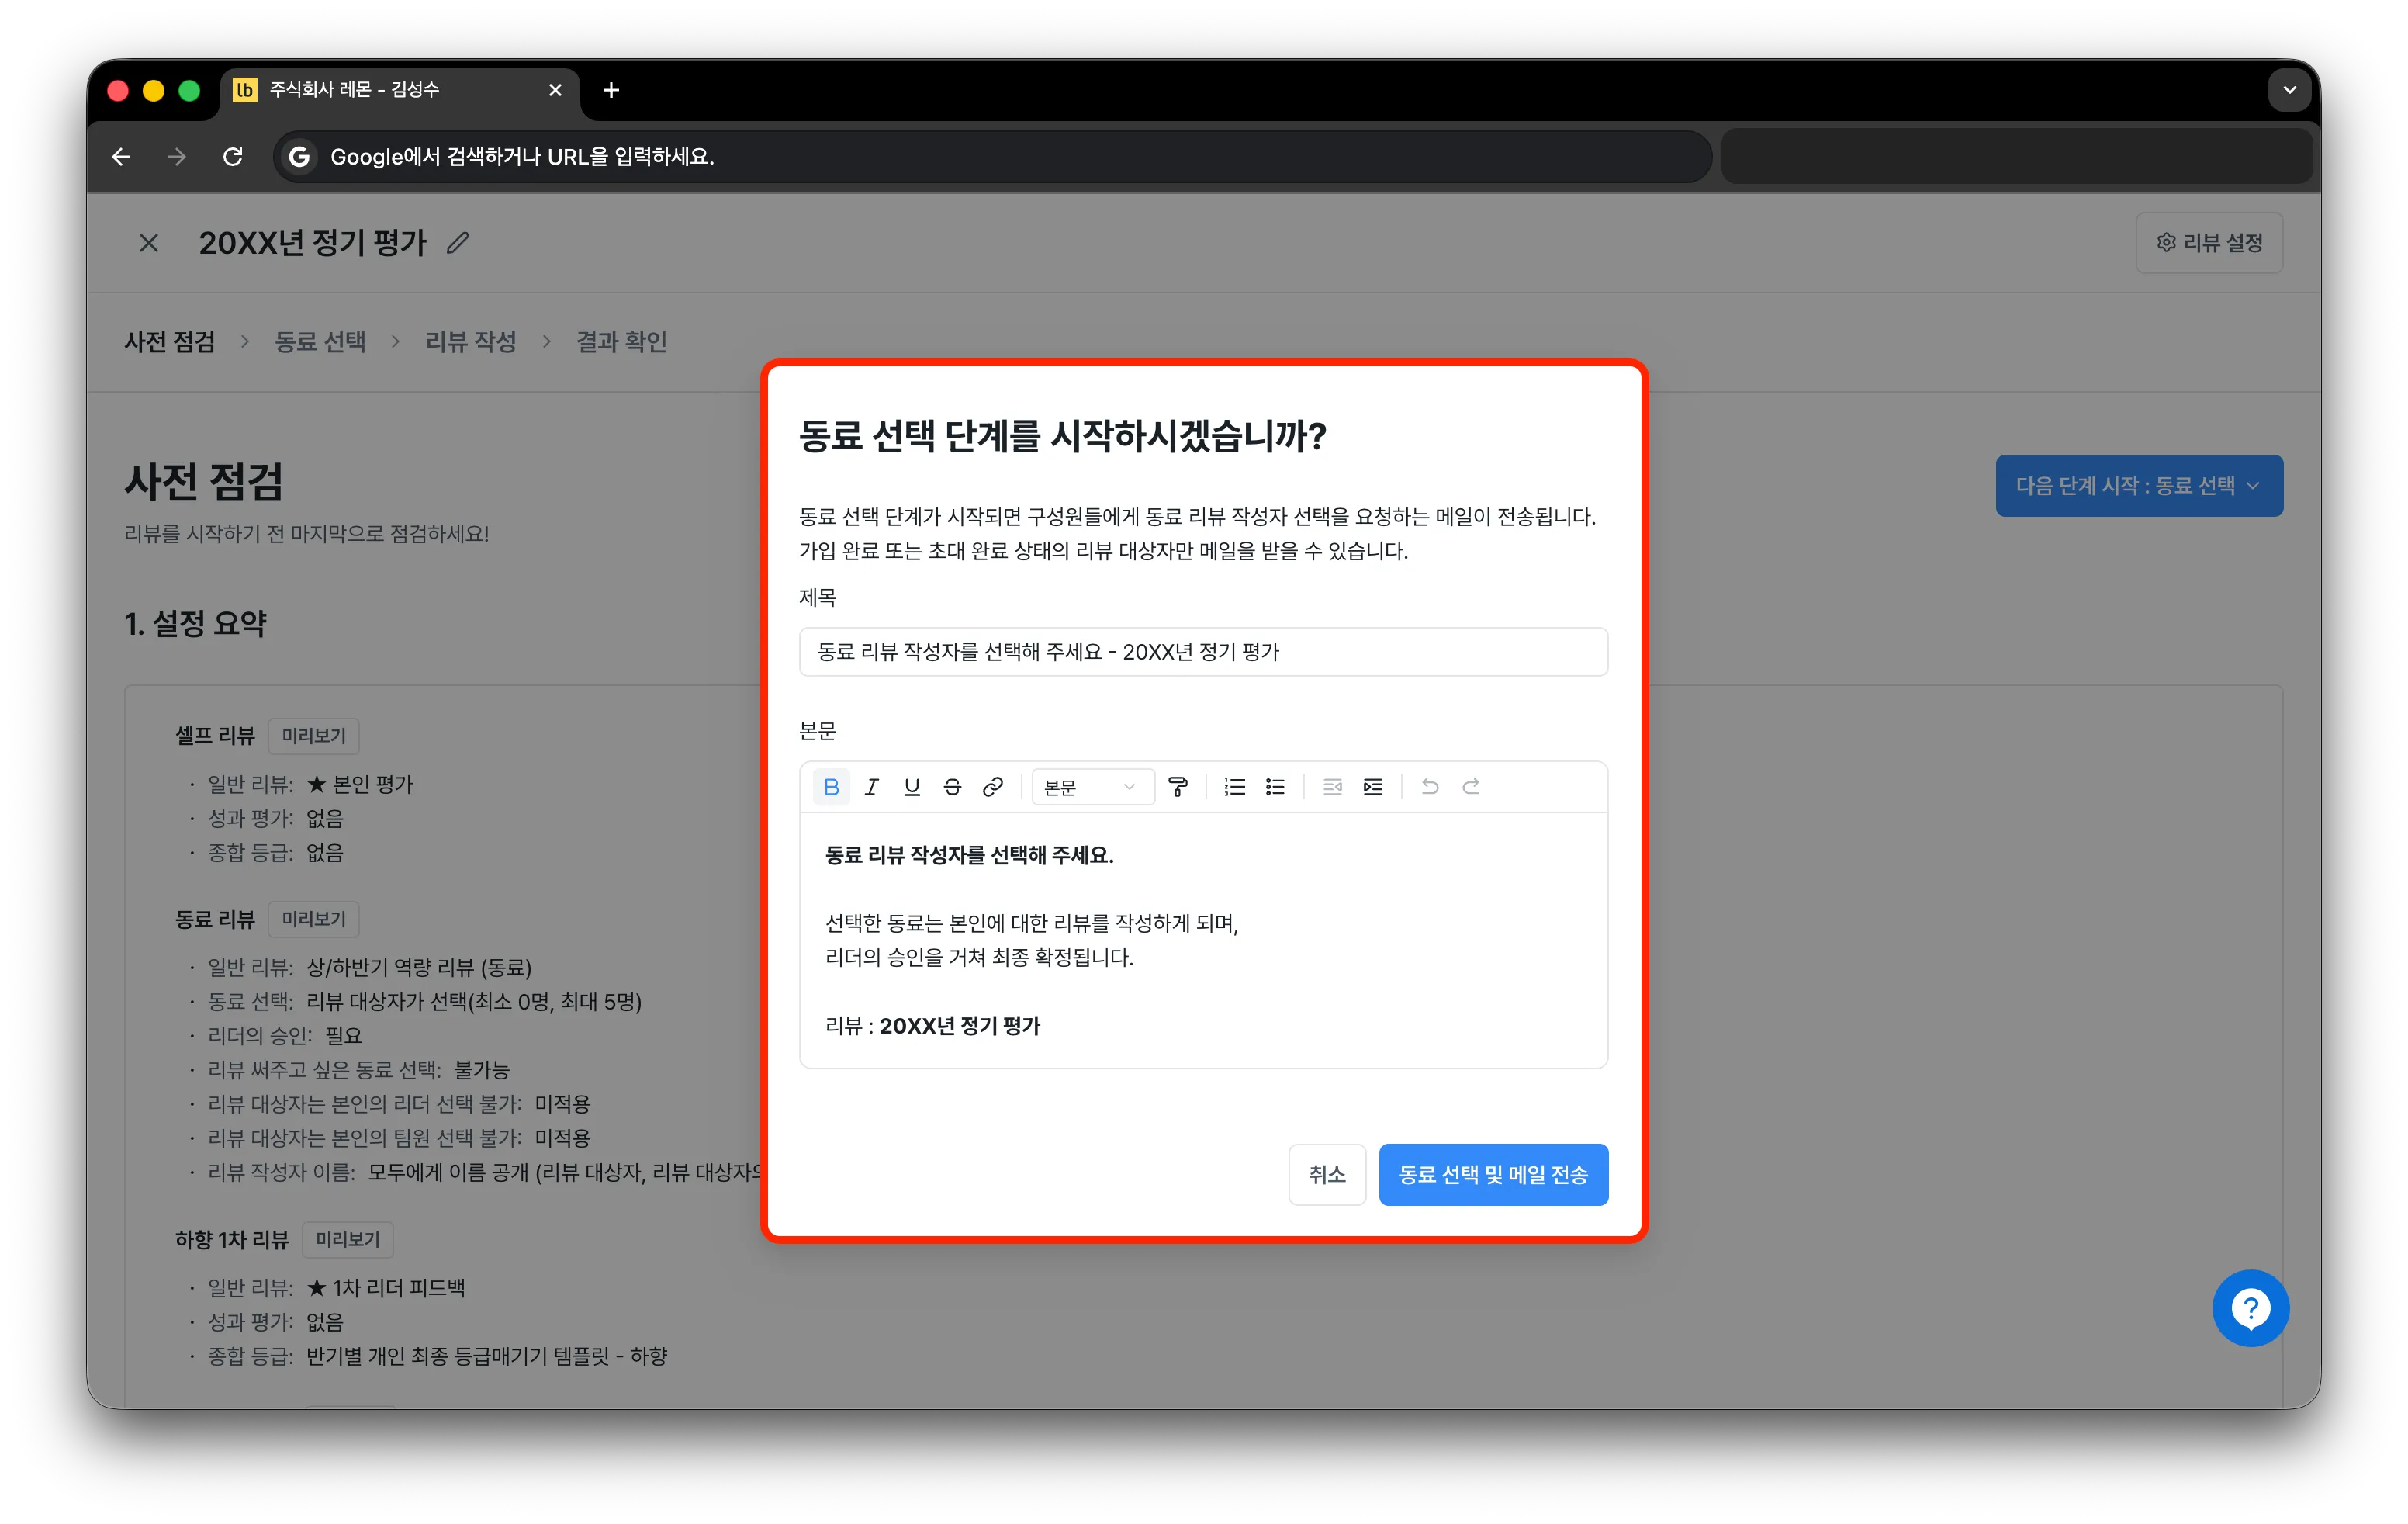Preview 셀프 리뷰 with 미리보기 button
Image resolution: width=2408 pixels, height=1524 pixels.
314,735
